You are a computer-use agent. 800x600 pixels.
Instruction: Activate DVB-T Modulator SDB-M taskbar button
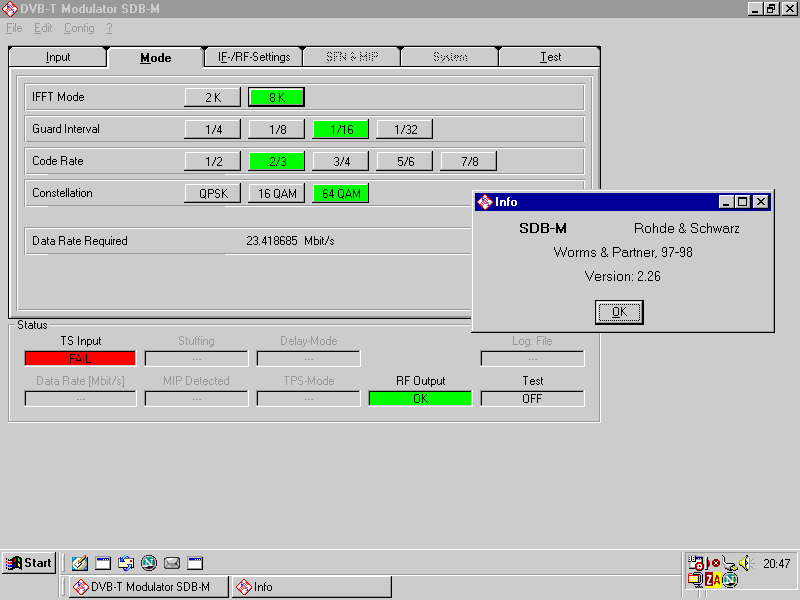pyautogui.click(x=149, y=587)
